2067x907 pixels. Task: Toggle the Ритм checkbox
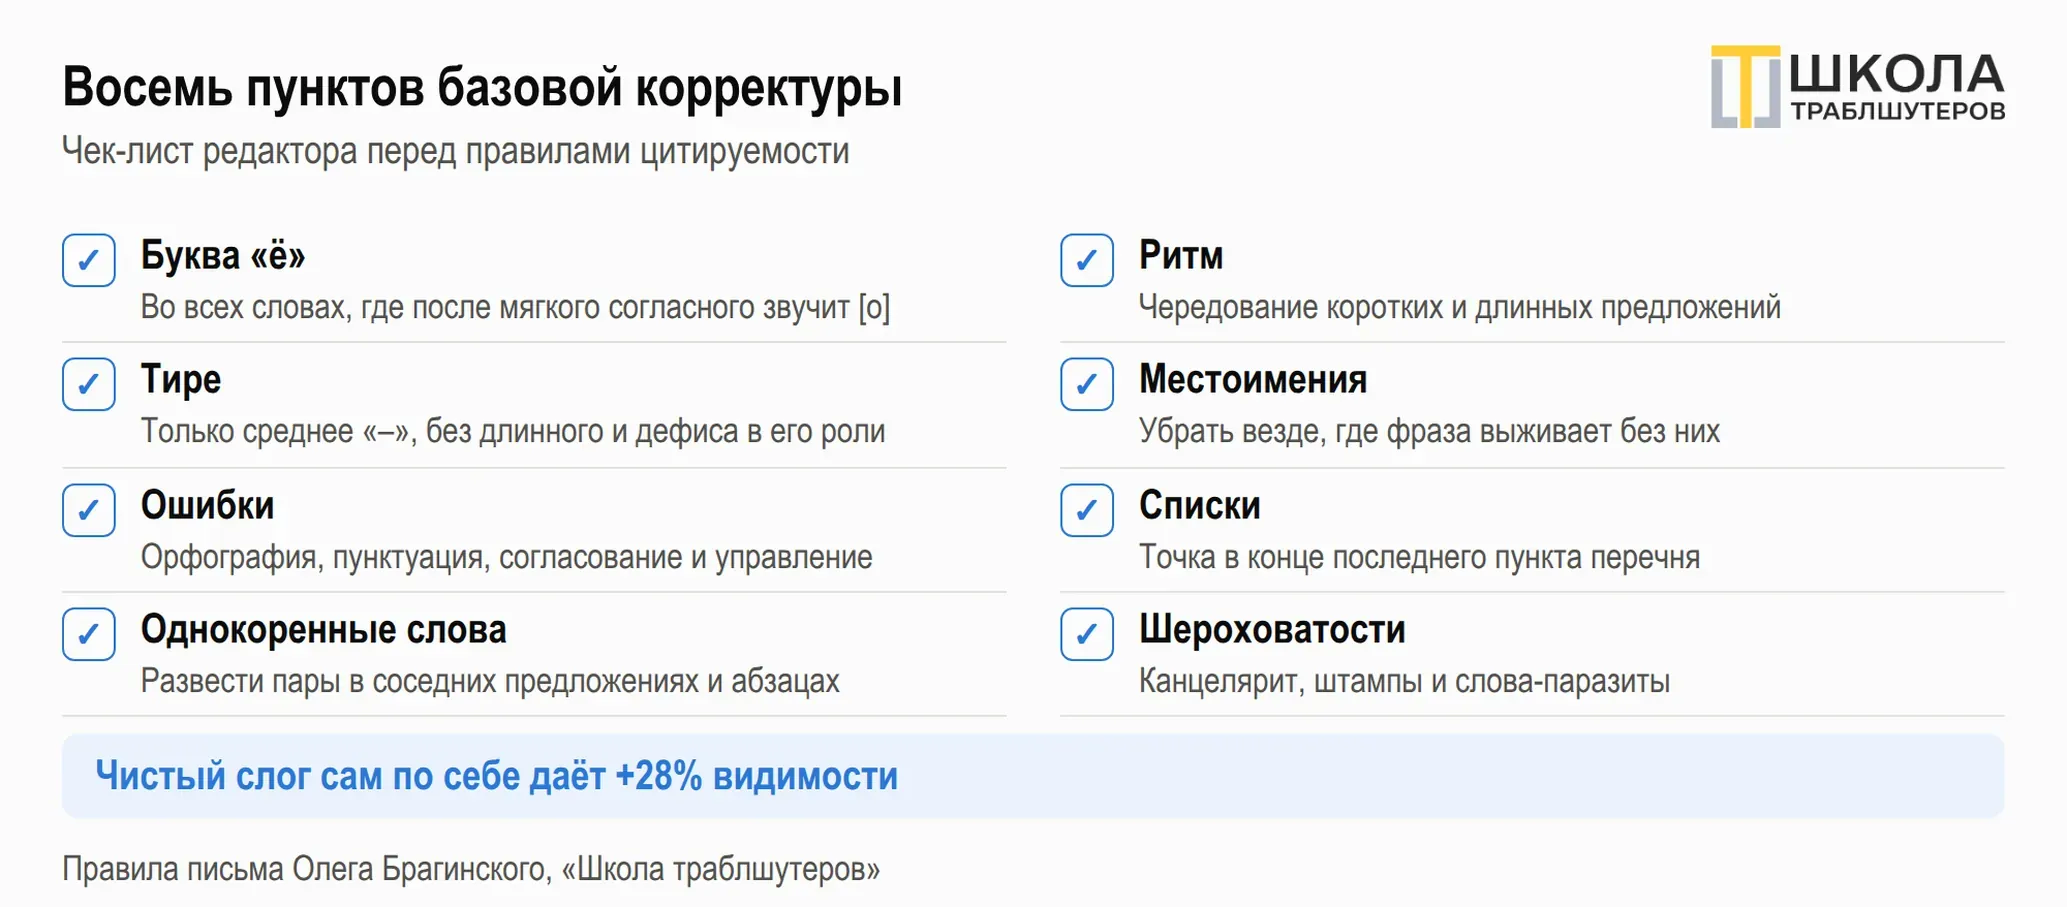[x=1087, y=260]
